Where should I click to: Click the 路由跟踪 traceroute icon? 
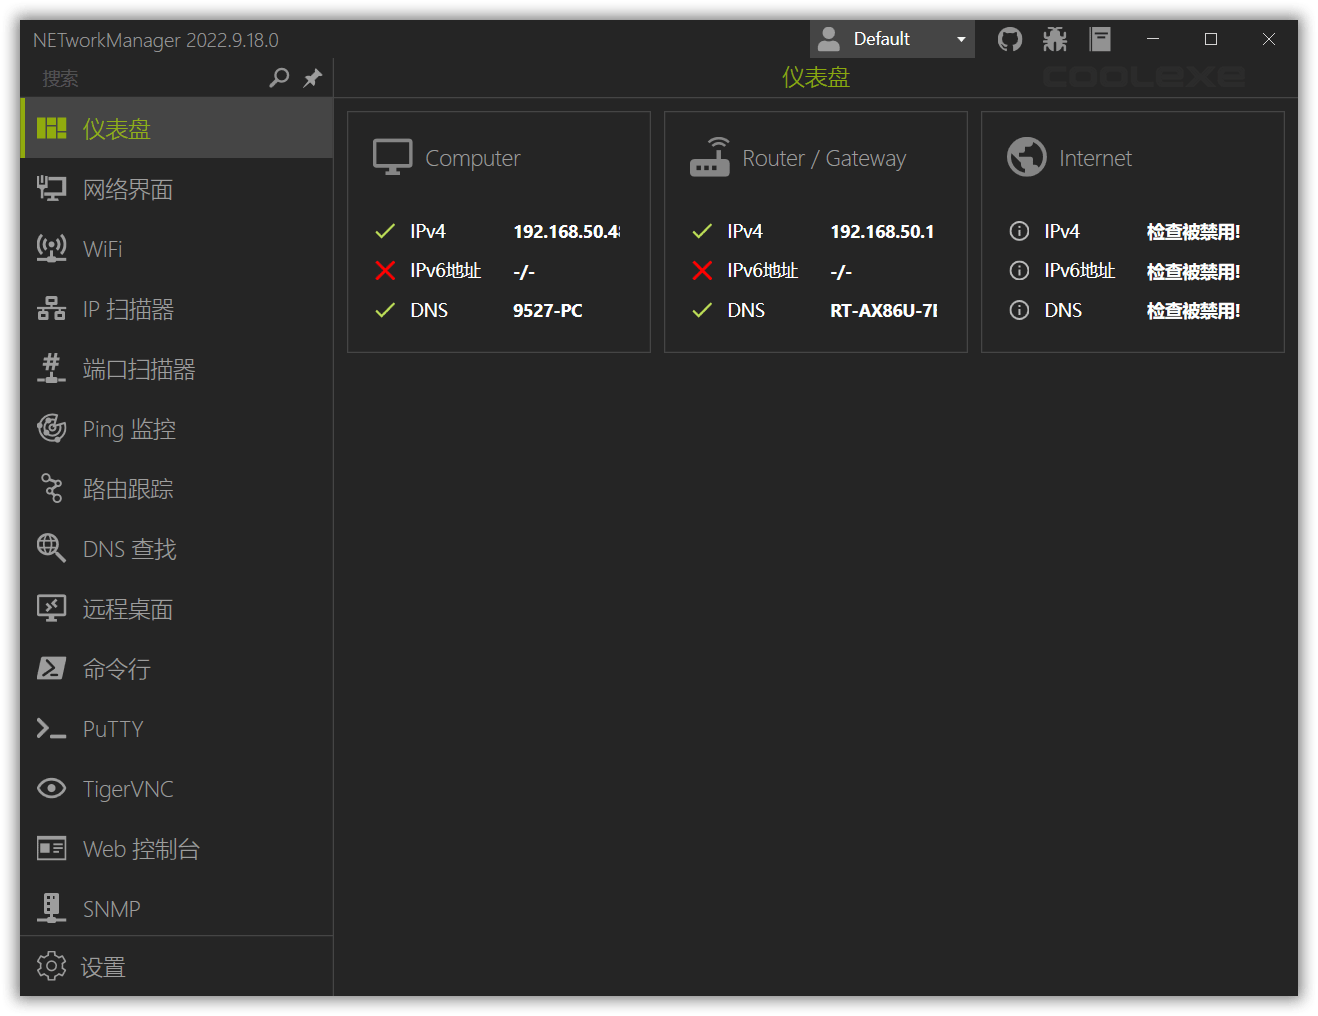[x=51, y=488]
